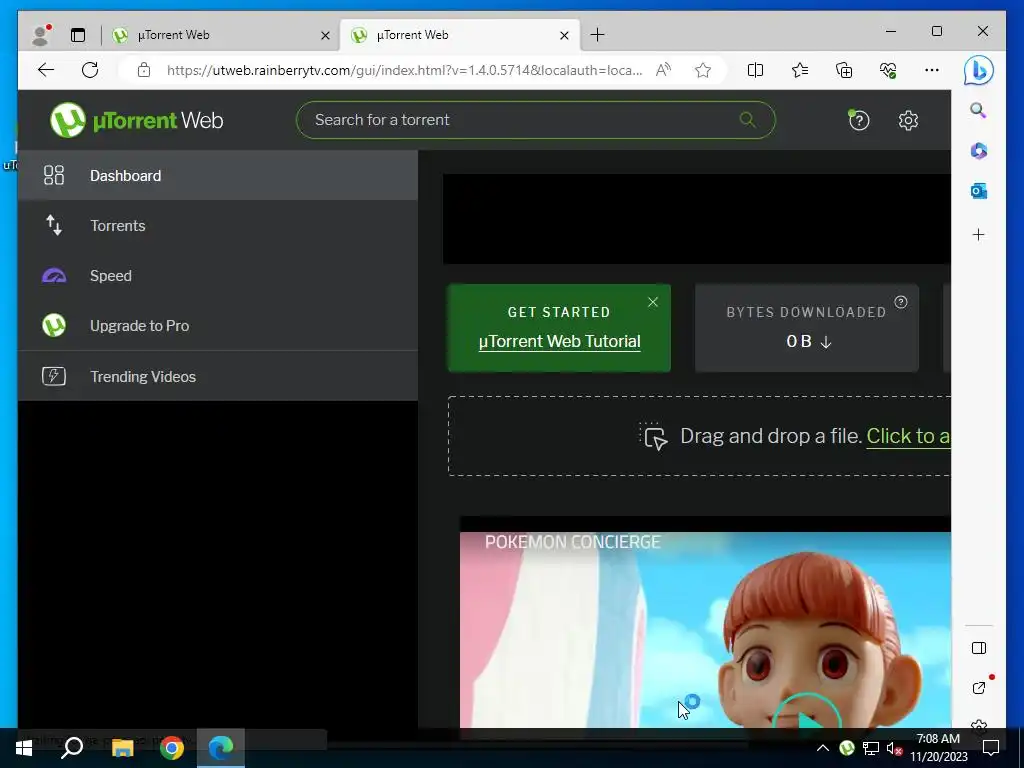1024x768 pixels.
Task: Select Upgrade to Pro in sidebar
Action: [x=217, y=325]
